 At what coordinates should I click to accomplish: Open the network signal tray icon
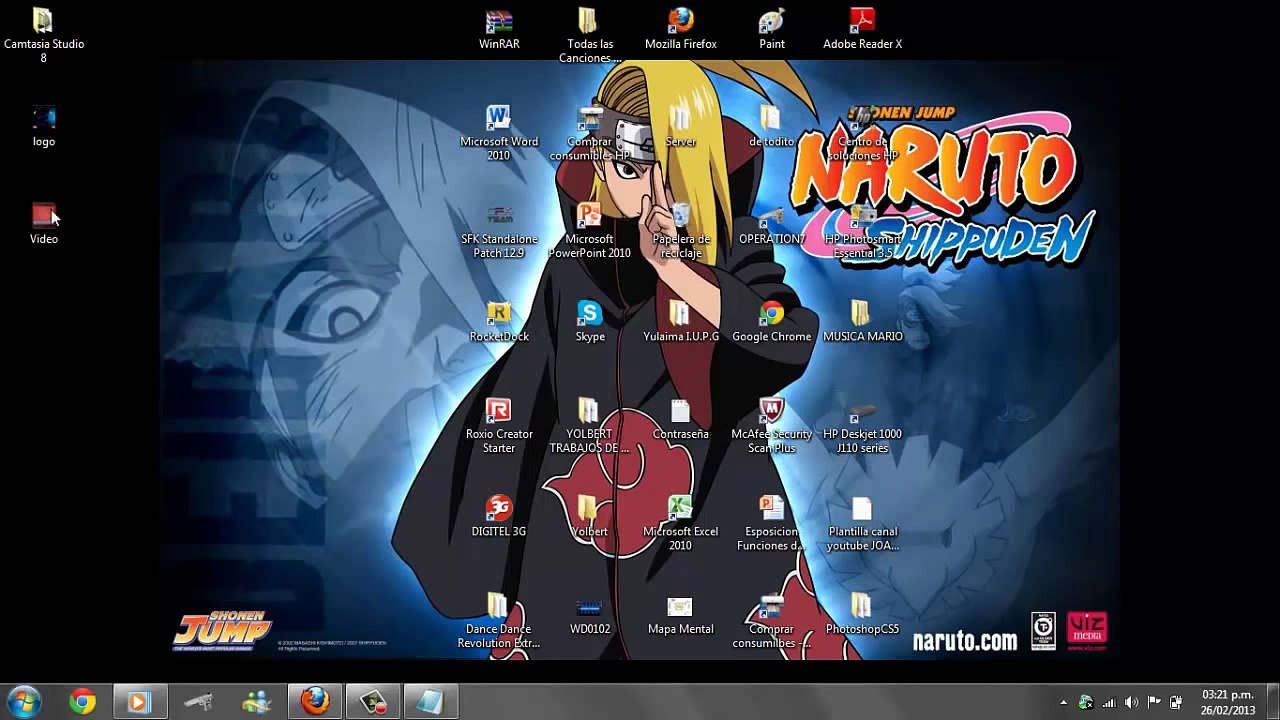[1109, 702]
